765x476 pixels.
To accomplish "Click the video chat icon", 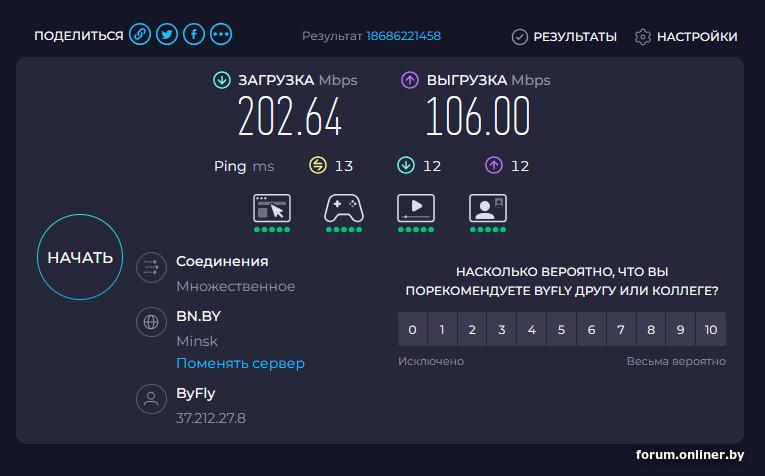I will [x=488, y=208].
